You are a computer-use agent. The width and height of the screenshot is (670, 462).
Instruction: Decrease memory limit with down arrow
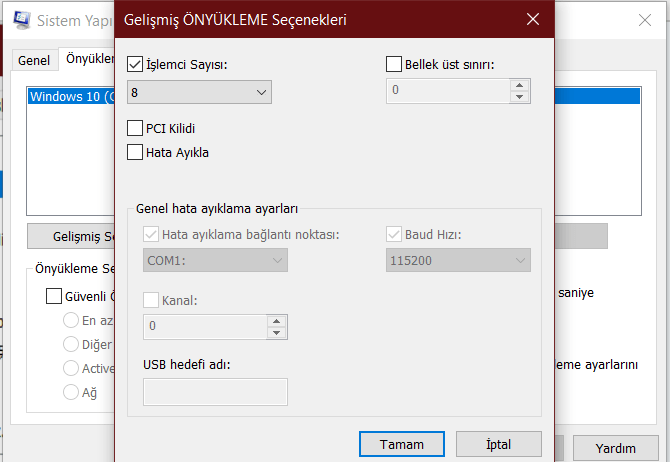pos(519,97)
